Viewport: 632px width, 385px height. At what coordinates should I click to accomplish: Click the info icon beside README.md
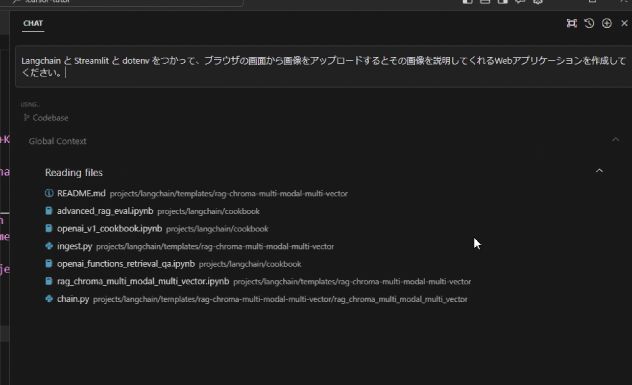49,193
